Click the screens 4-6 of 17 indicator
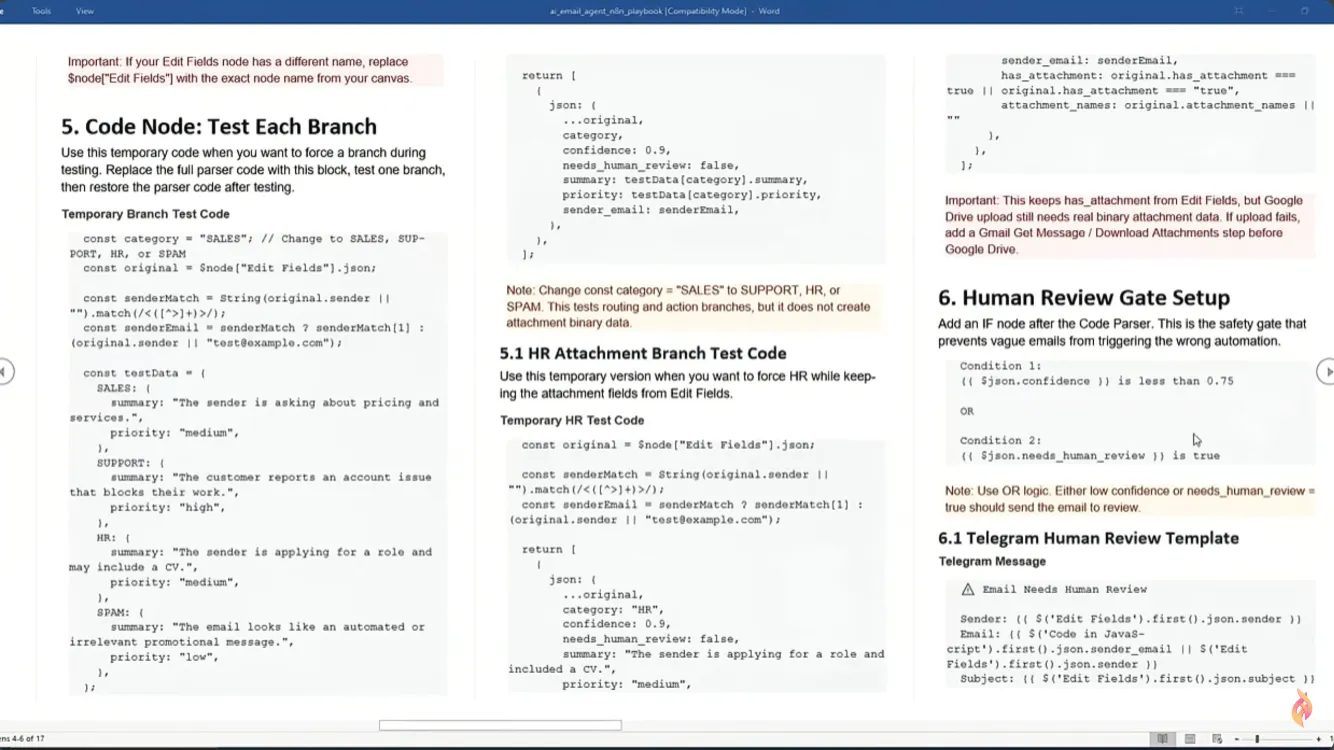 [22, 739]
